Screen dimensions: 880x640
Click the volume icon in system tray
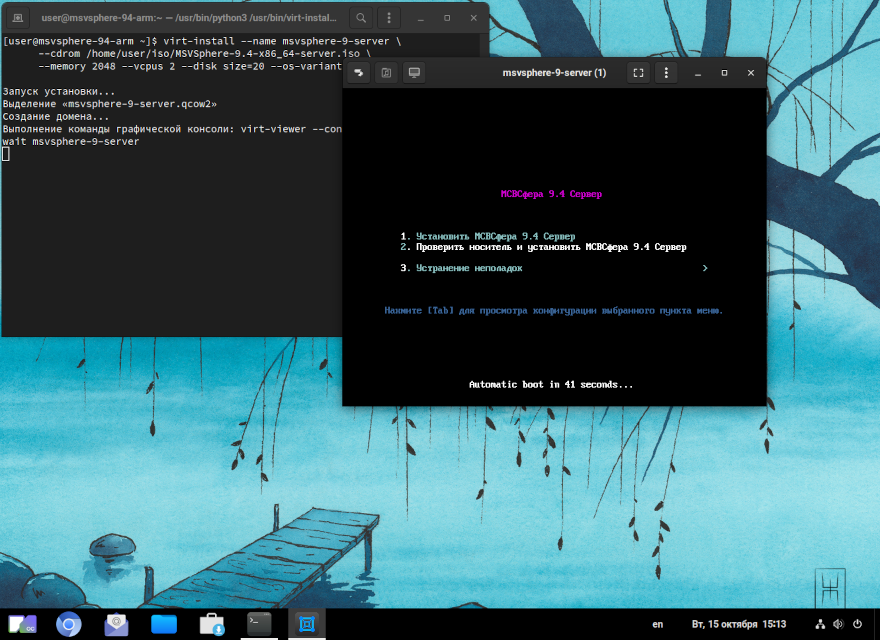click(x=838, y=624)
